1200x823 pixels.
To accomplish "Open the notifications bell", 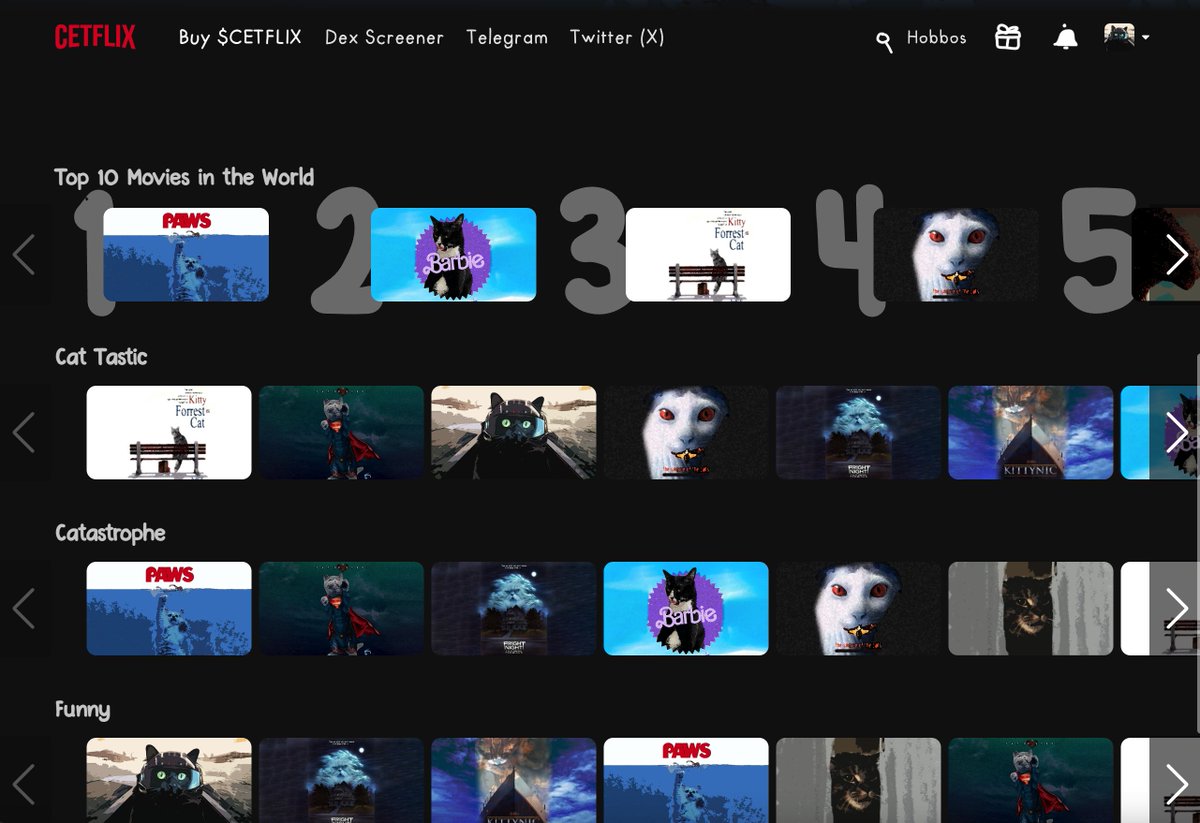I will click(x=1066, y=38).
